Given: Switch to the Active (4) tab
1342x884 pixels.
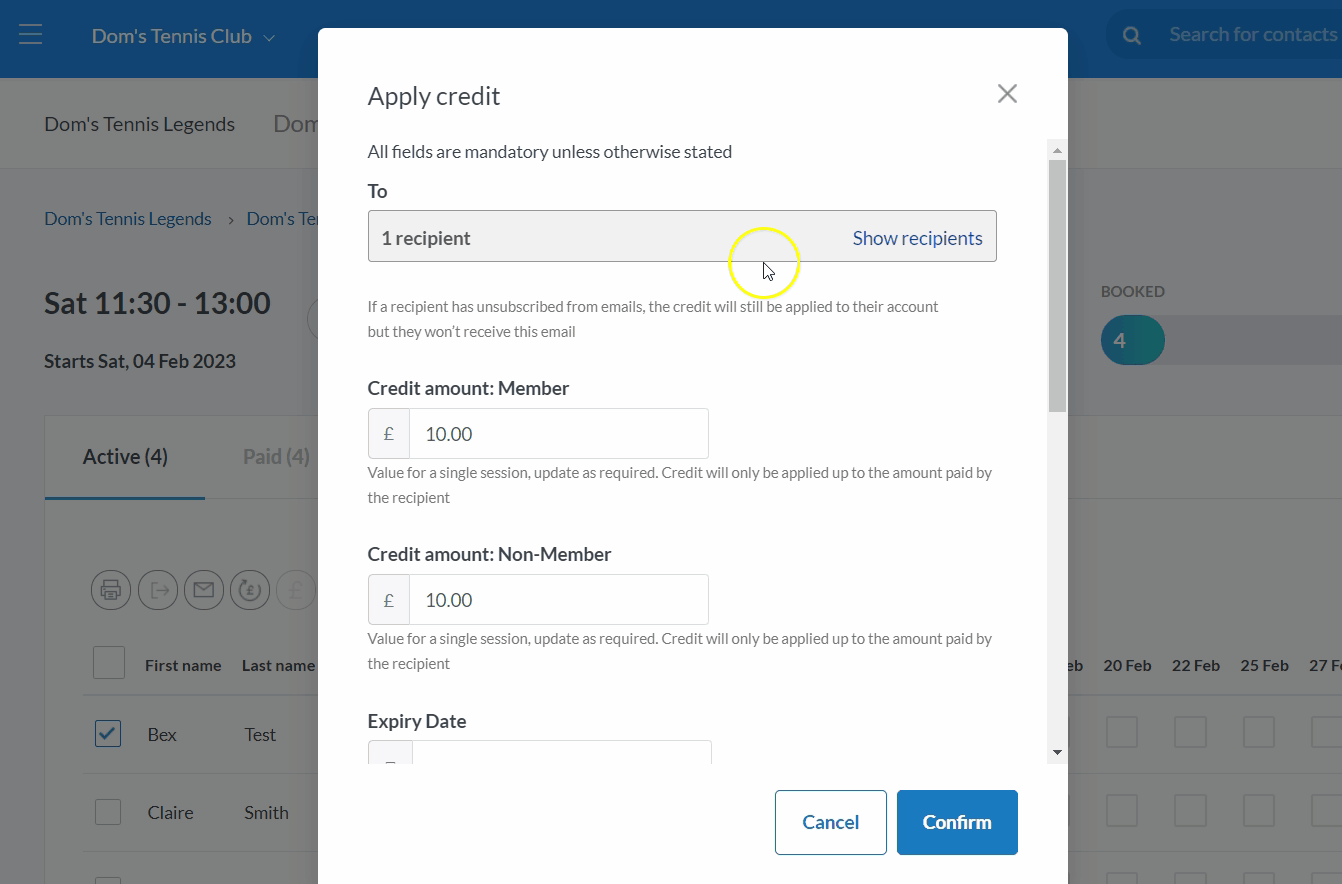Looking at the screenshot, I should click(x=125, y=457).
